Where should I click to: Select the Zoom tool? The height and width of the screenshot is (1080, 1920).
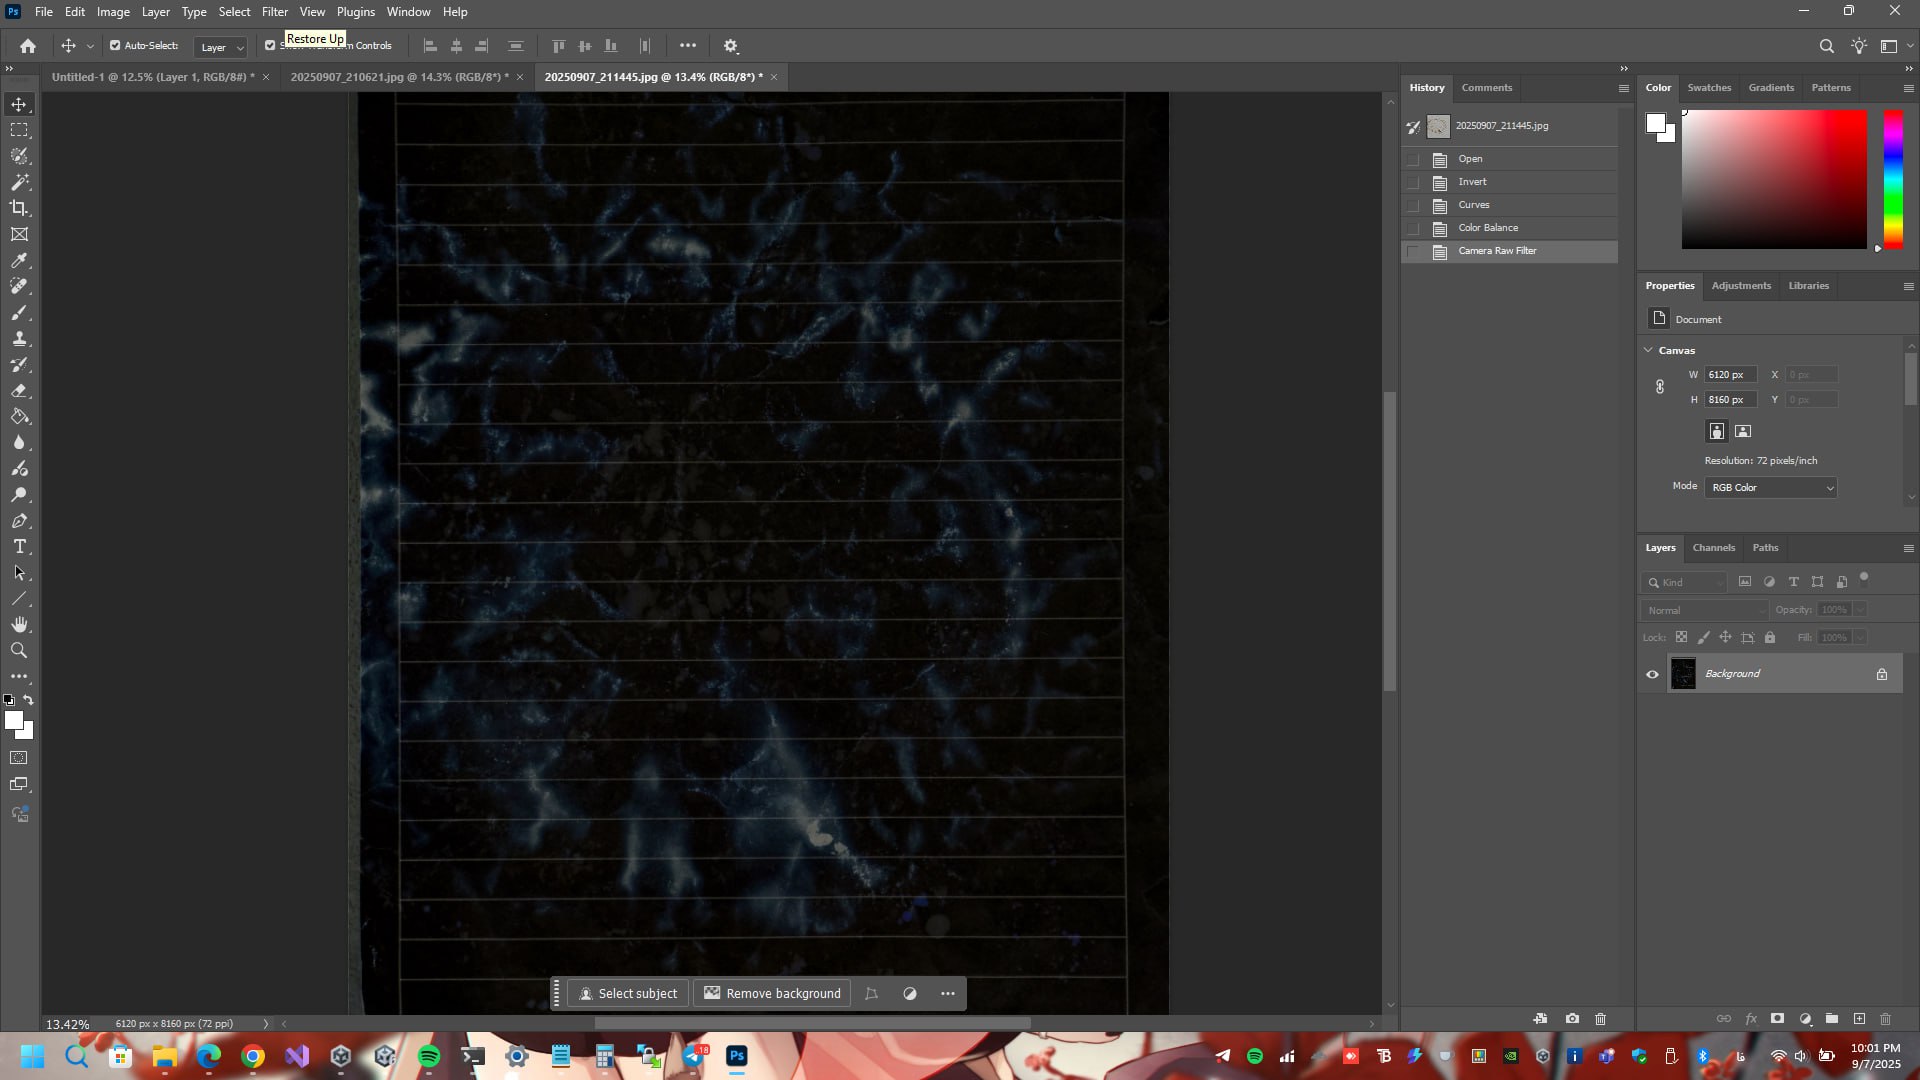(19, 650)
